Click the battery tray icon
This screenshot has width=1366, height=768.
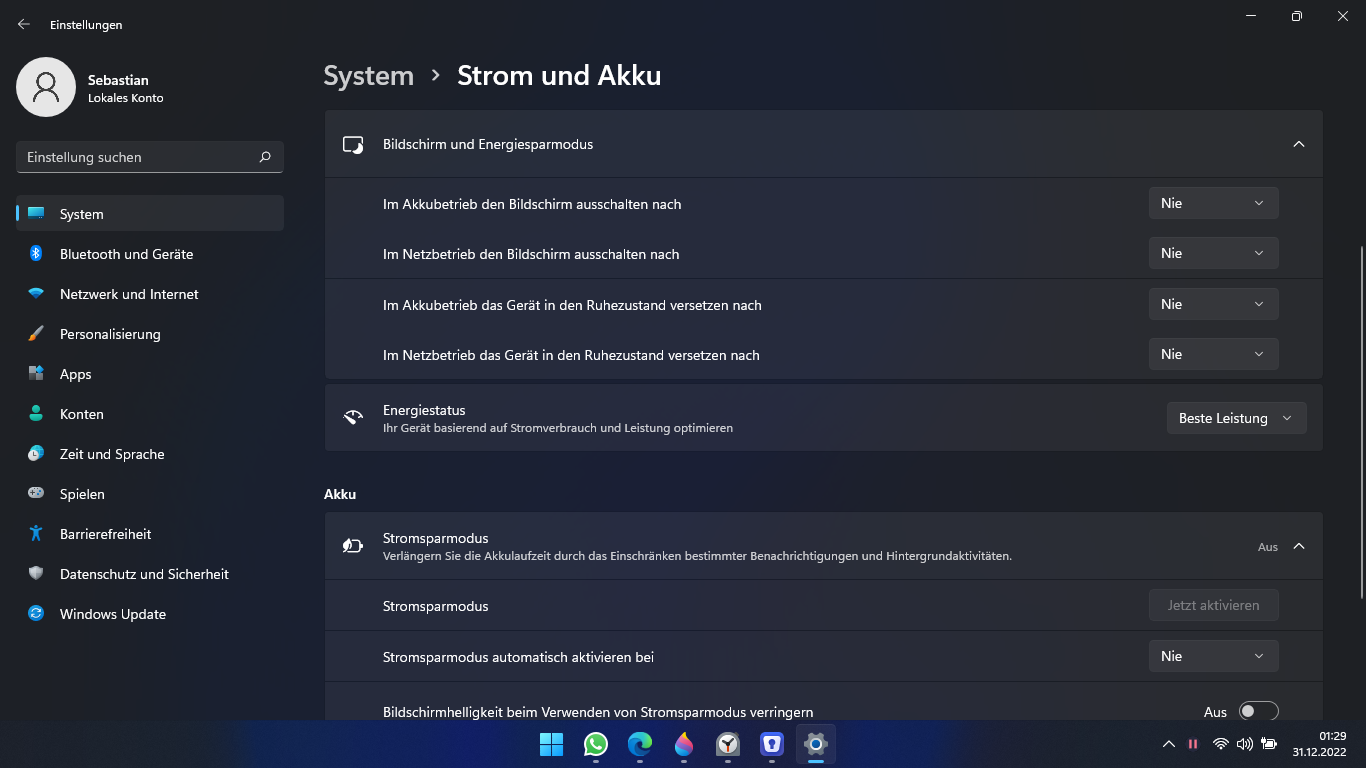pos(1269,744)
